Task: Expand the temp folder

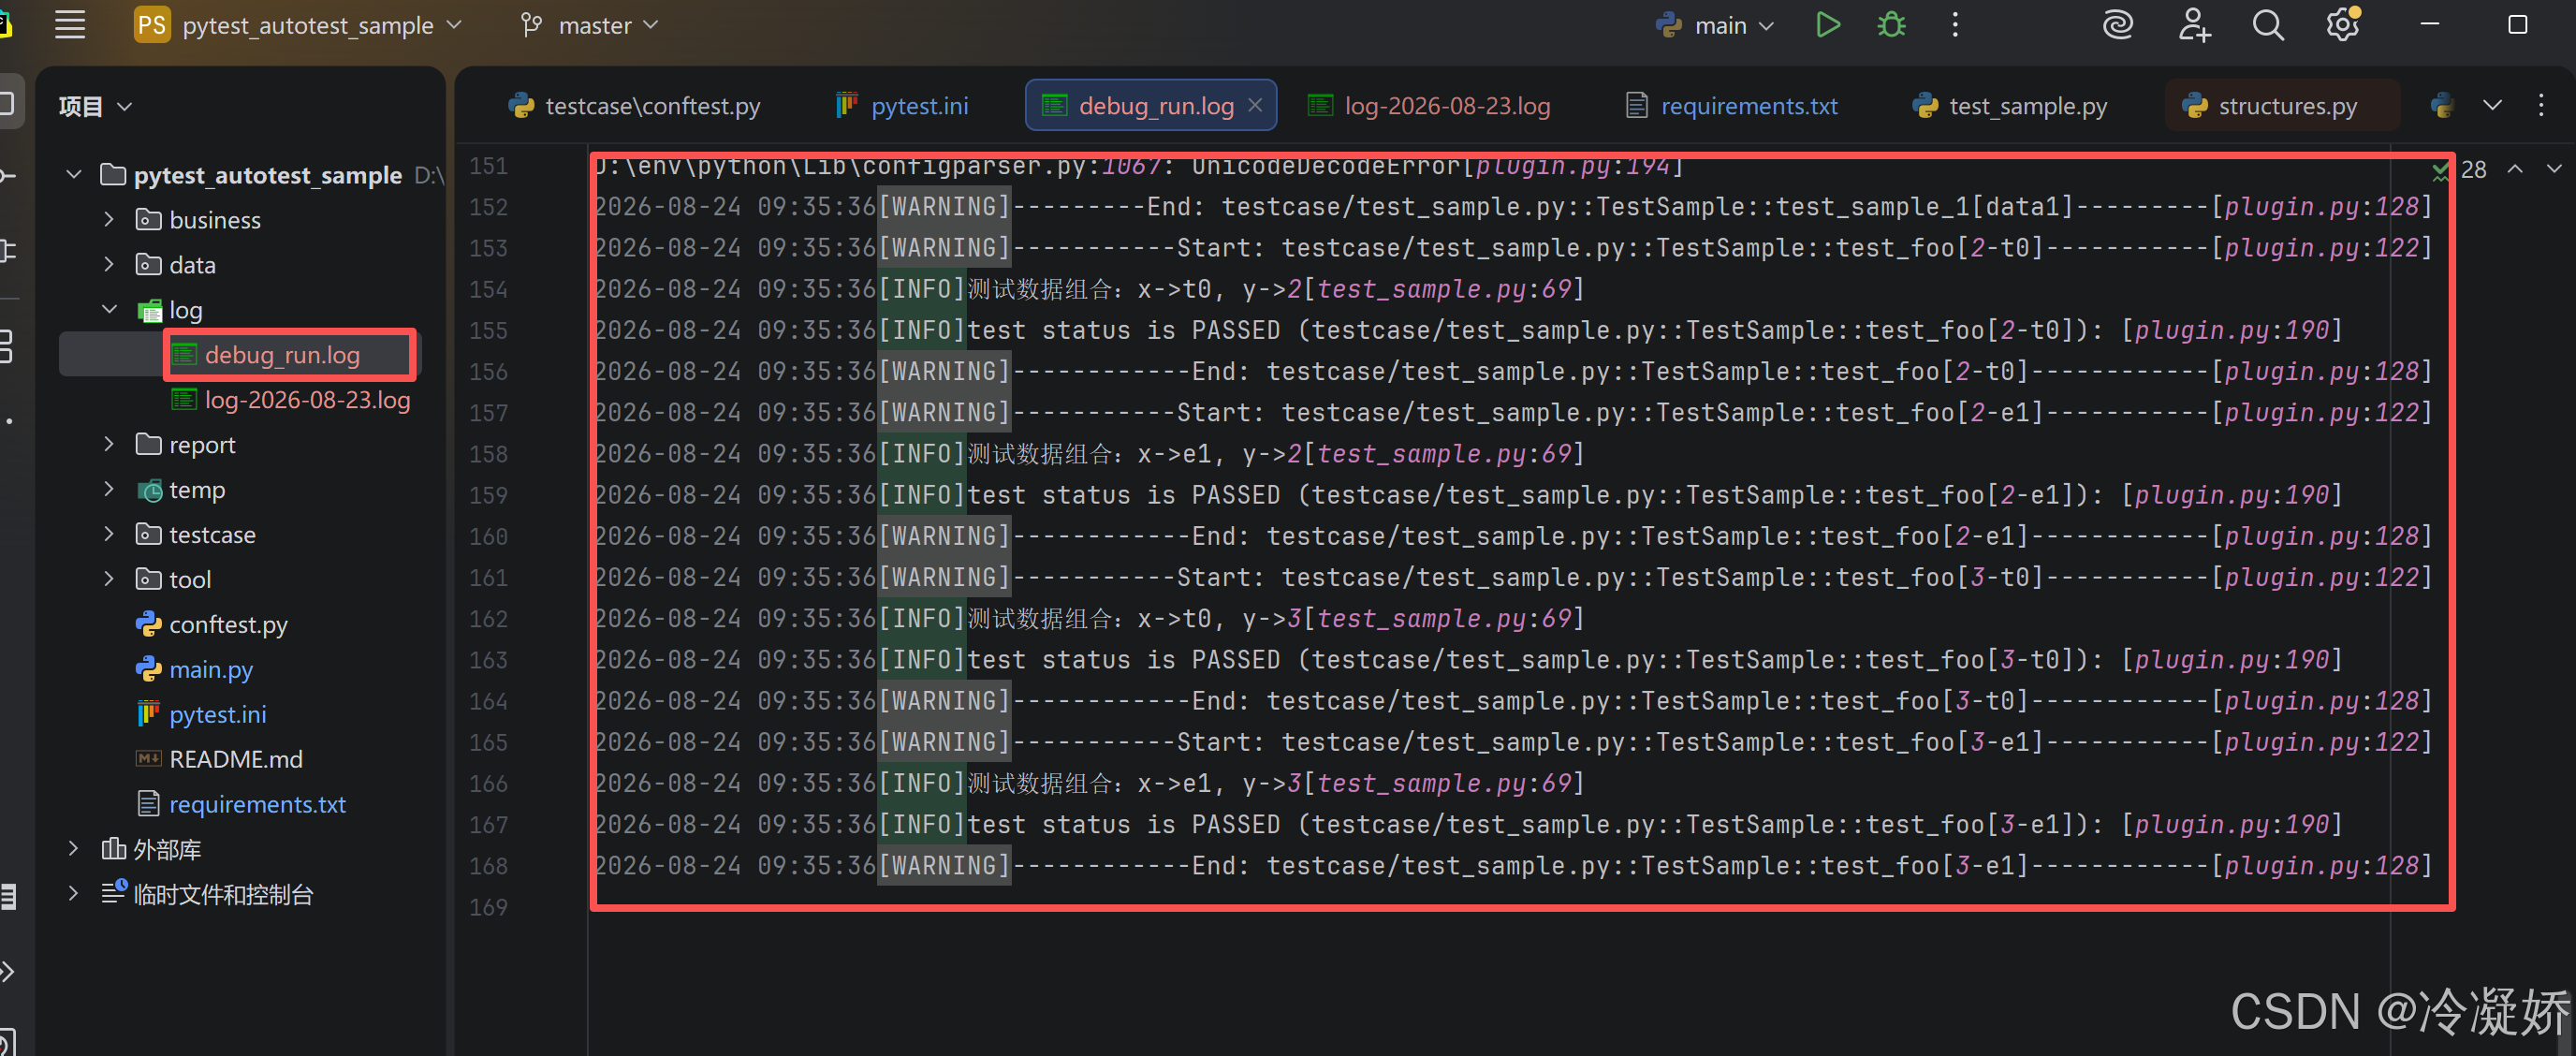Action: coord(109,489)
